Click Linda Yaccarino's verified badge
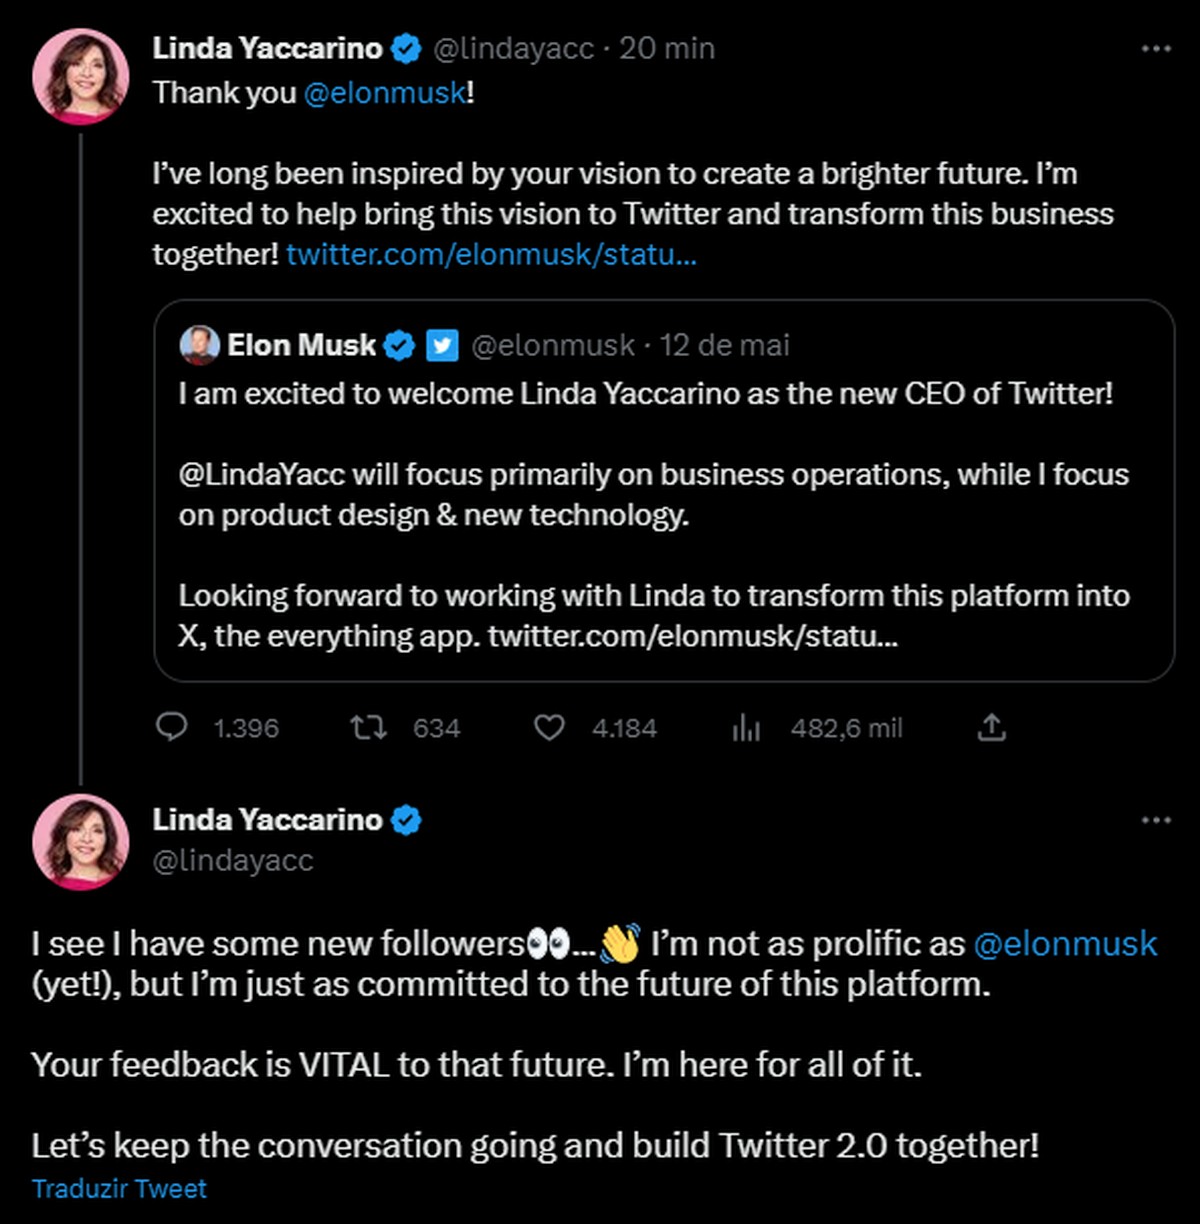This screenshot has width=1200, height=1224. (x=405, y=47)
